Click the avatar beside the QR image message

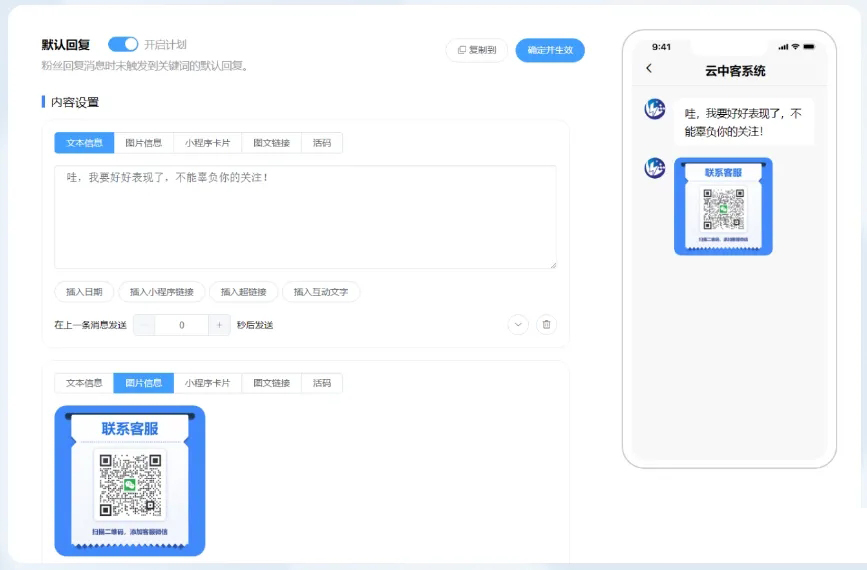(655, 168)
